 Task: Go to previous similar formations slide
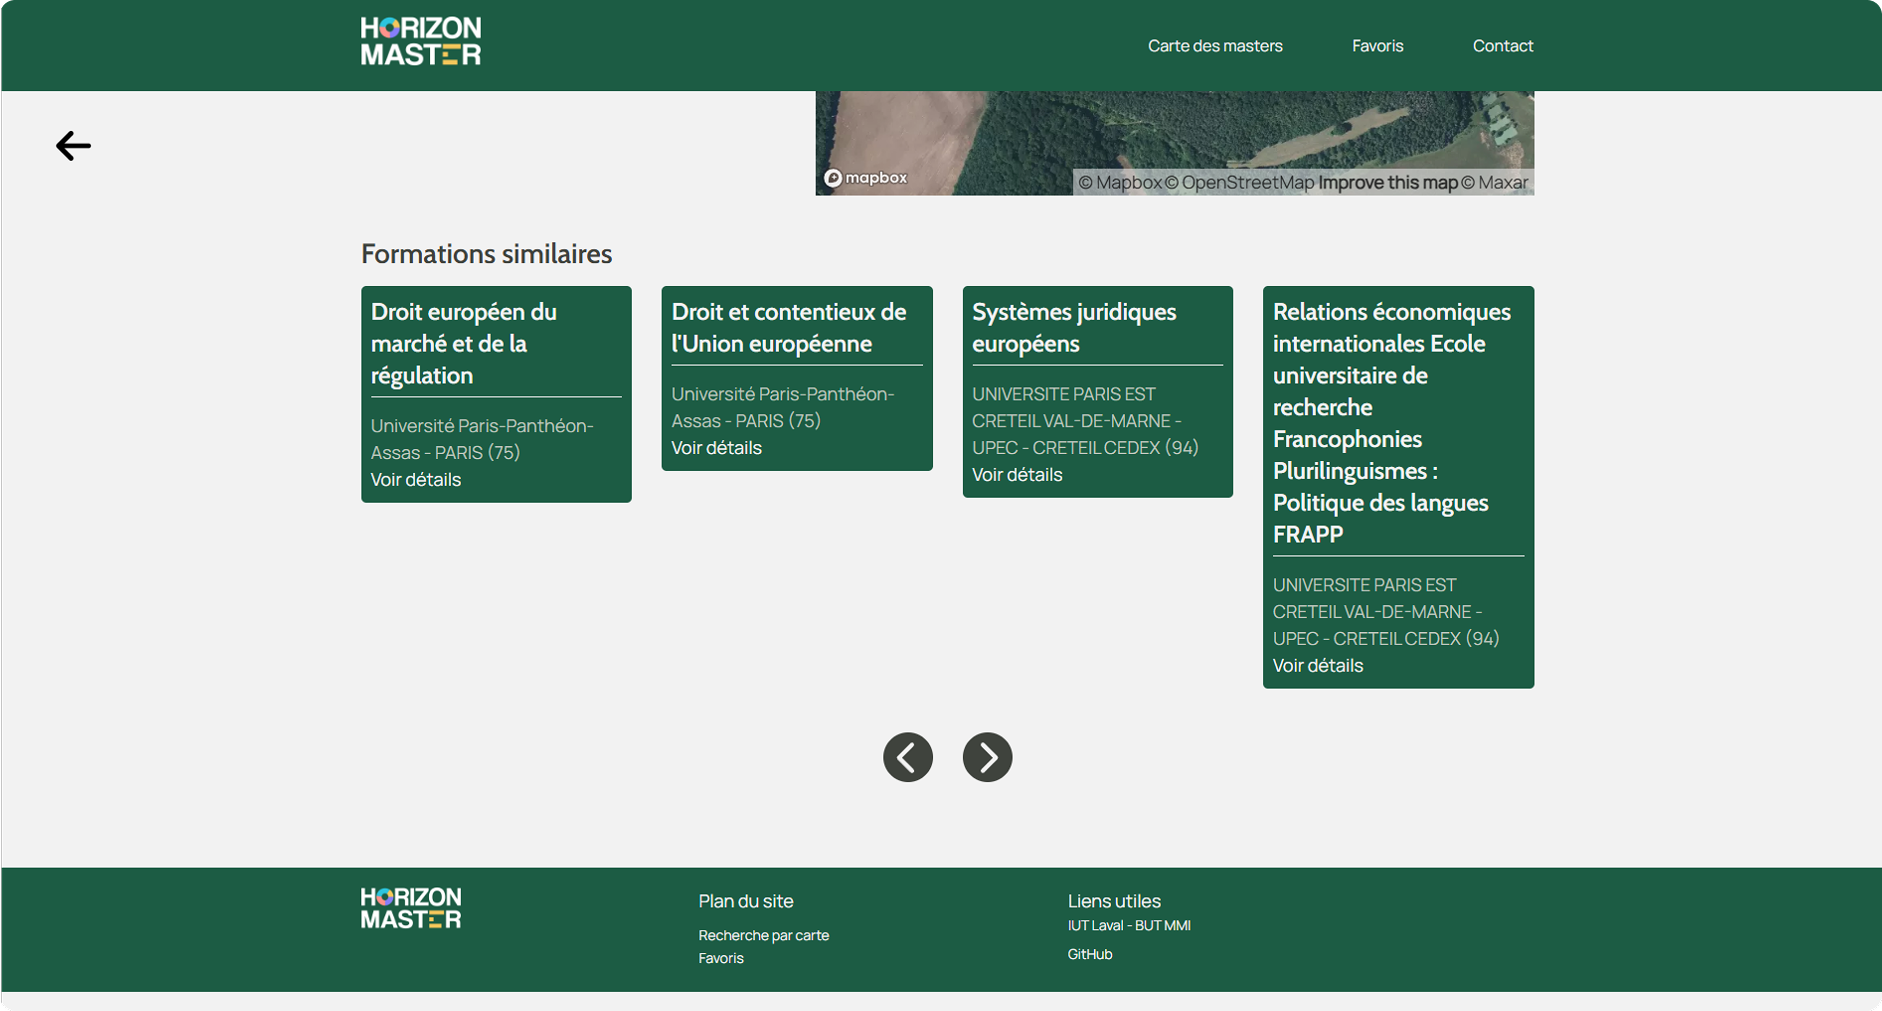click(907, 757)
